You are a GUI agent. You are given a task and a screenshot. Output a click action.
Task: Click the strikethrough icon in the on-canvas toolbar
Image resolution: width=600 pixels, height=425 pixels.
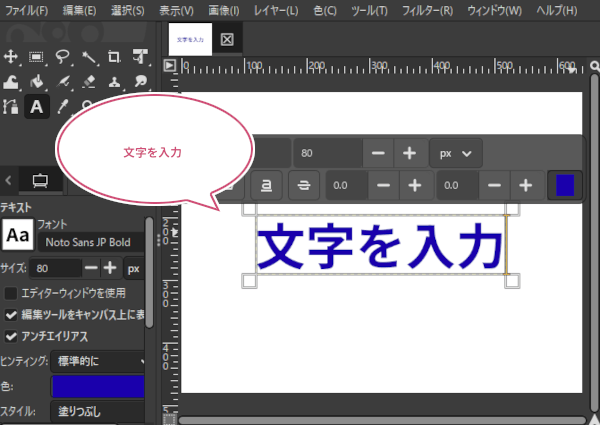click(x=304, y=186)
